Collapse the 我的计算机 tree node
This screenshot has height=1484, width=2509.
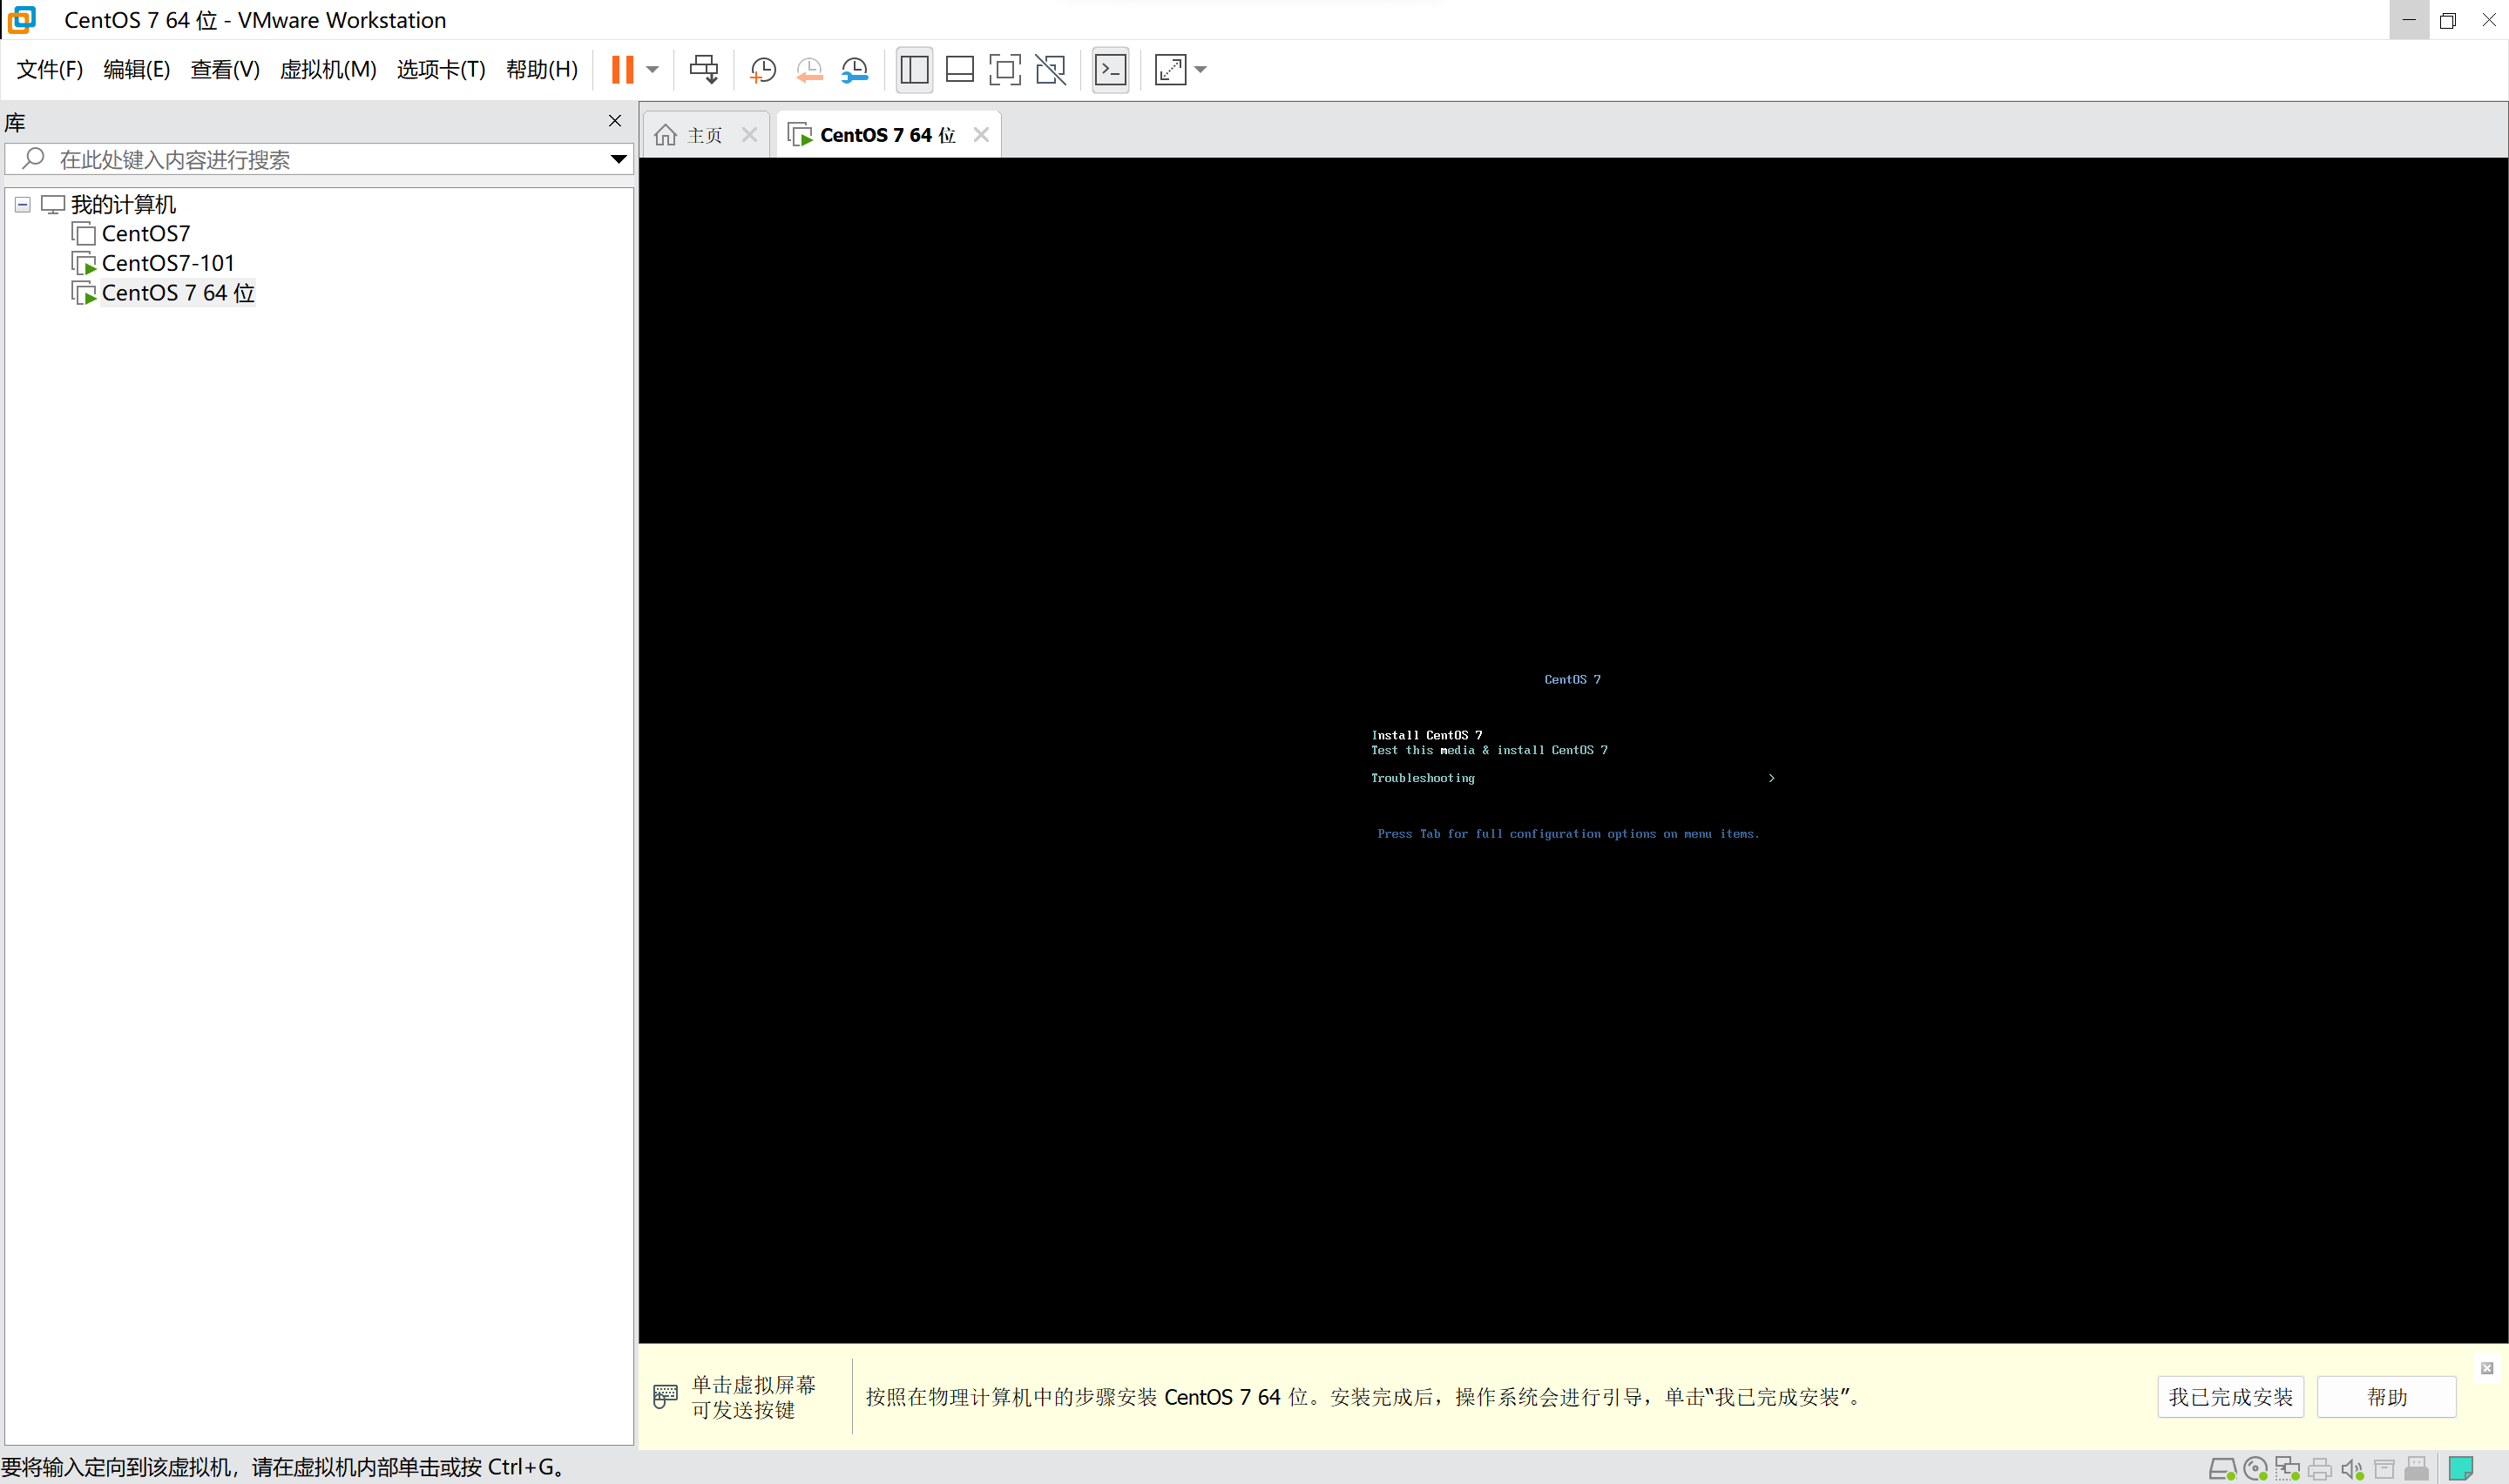pos(22,204)
